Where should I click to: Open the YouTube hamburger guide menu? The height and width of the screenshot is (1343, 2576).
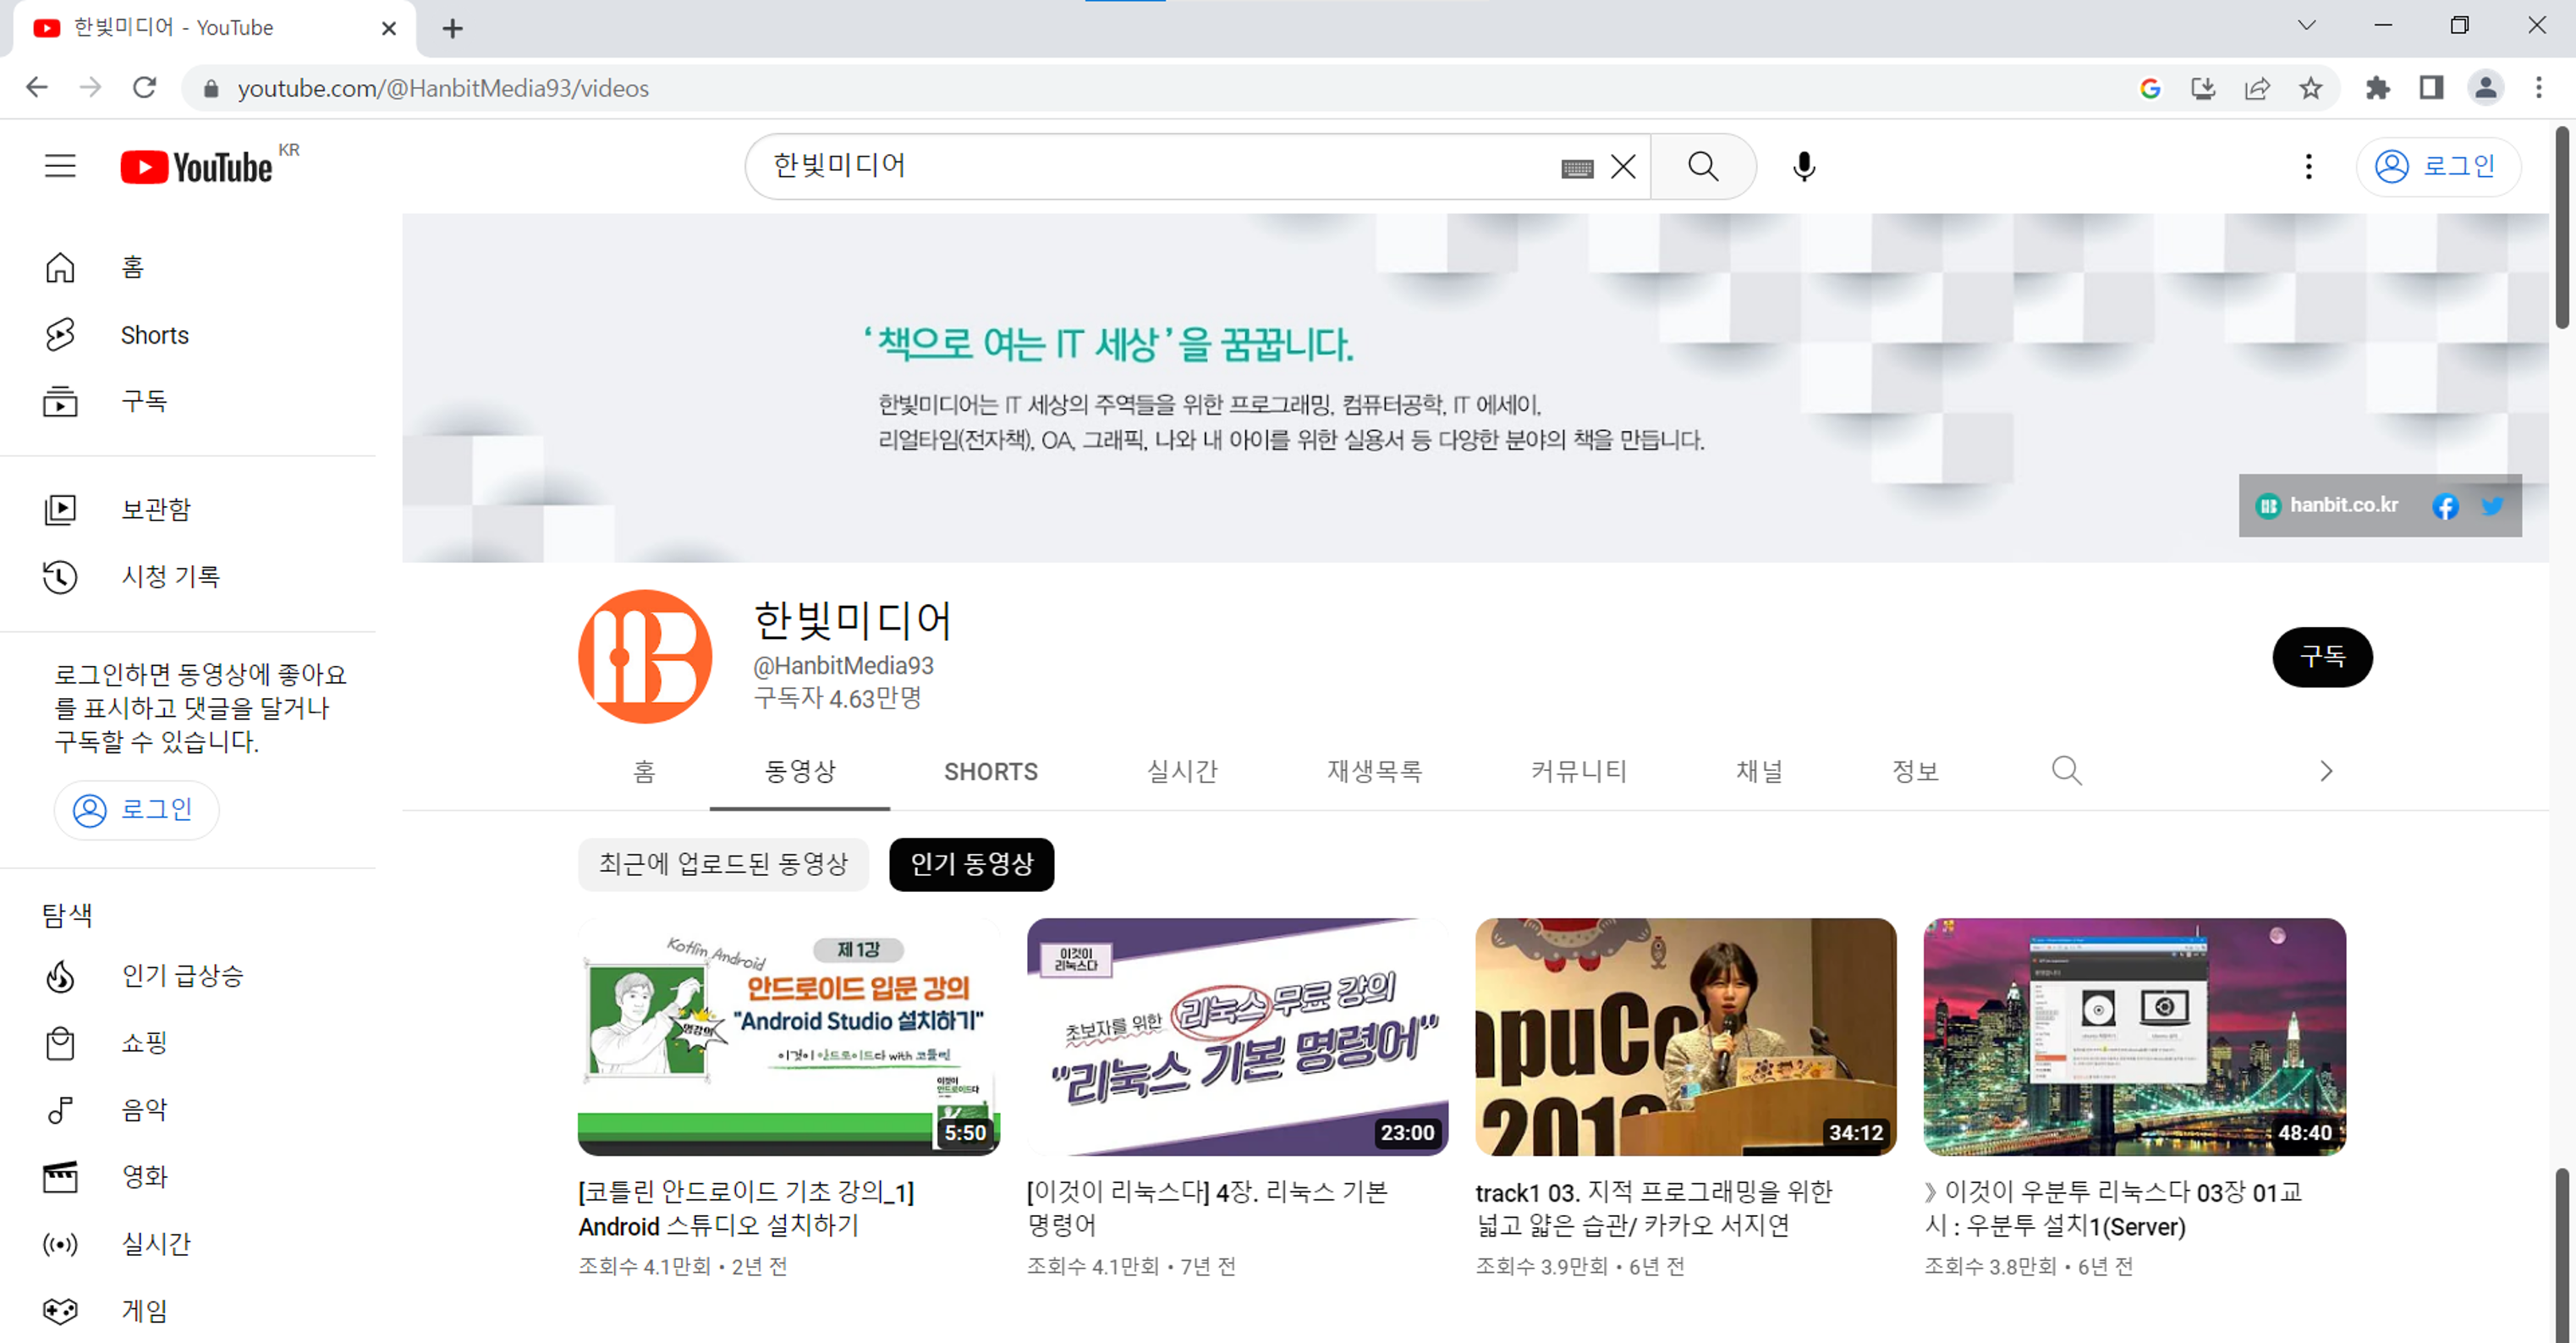(x=60, y=166)
